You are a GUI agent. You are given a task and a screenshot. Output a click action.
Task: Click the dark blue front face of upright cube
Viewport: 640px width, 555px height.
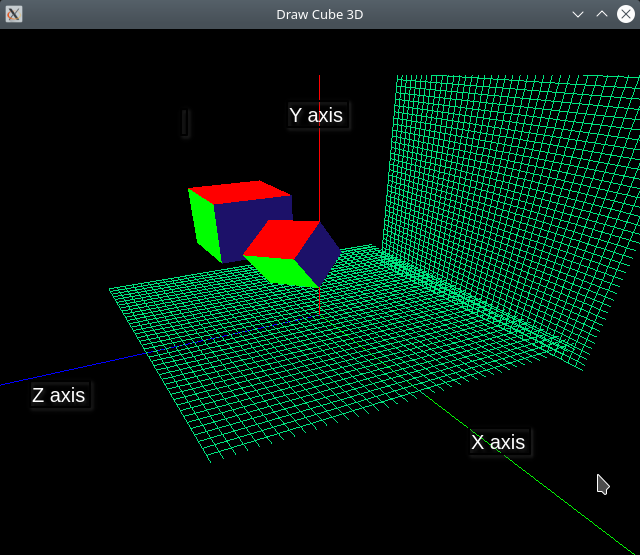pyautogui.click(x=245, y=231)
